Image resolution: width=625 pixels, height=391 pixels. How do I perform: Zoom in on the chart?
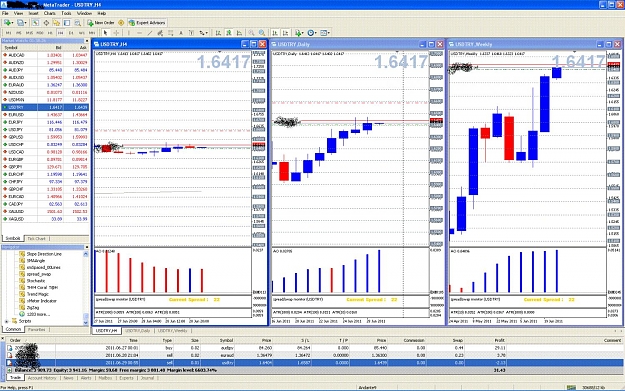[x=251, y=33]
